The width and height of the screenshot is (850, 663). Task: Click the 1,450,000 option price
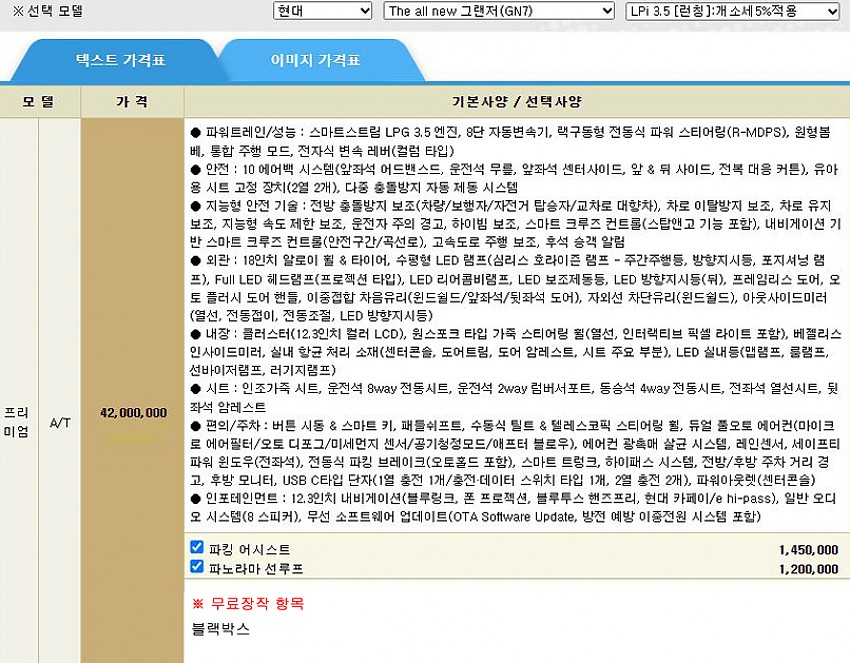pos(808,550)
